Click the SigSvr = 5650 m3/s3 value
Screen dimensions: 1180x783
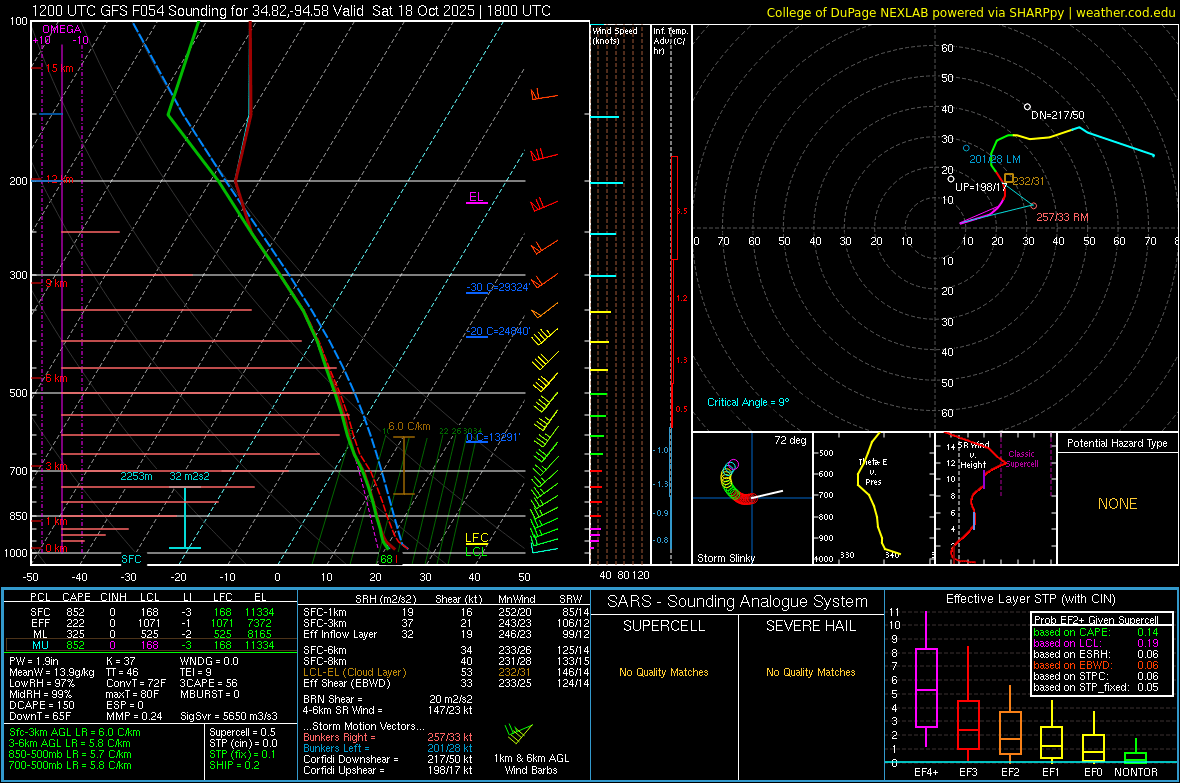click(x=229, y=716)
